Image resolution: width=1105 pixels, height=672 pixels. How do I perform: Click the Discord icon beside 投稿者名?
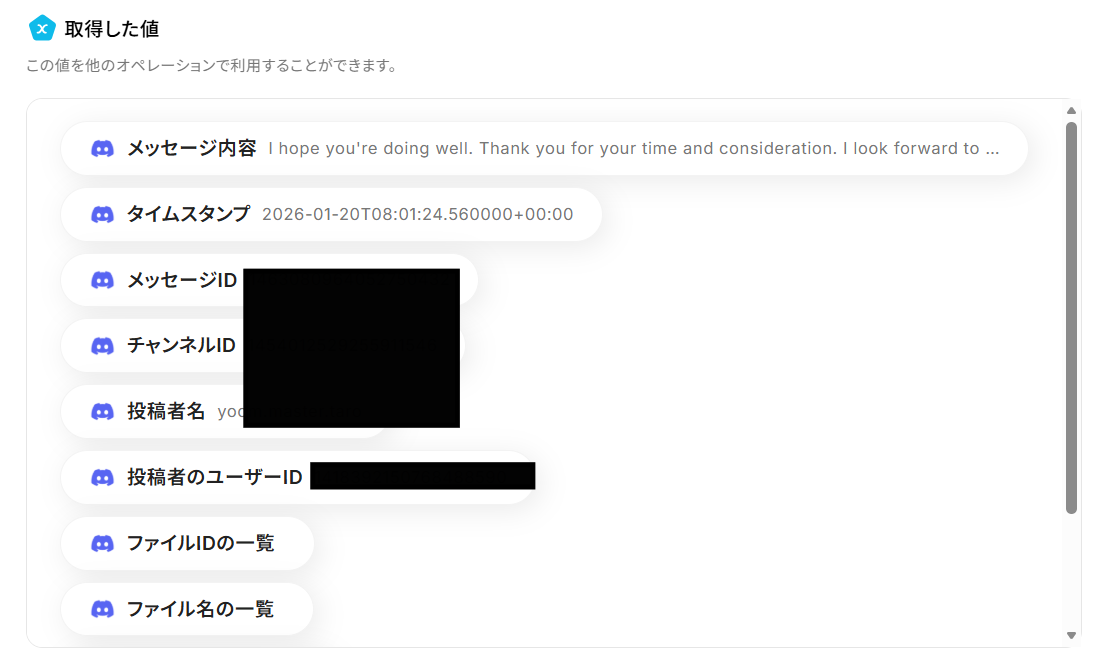[102, 411]
